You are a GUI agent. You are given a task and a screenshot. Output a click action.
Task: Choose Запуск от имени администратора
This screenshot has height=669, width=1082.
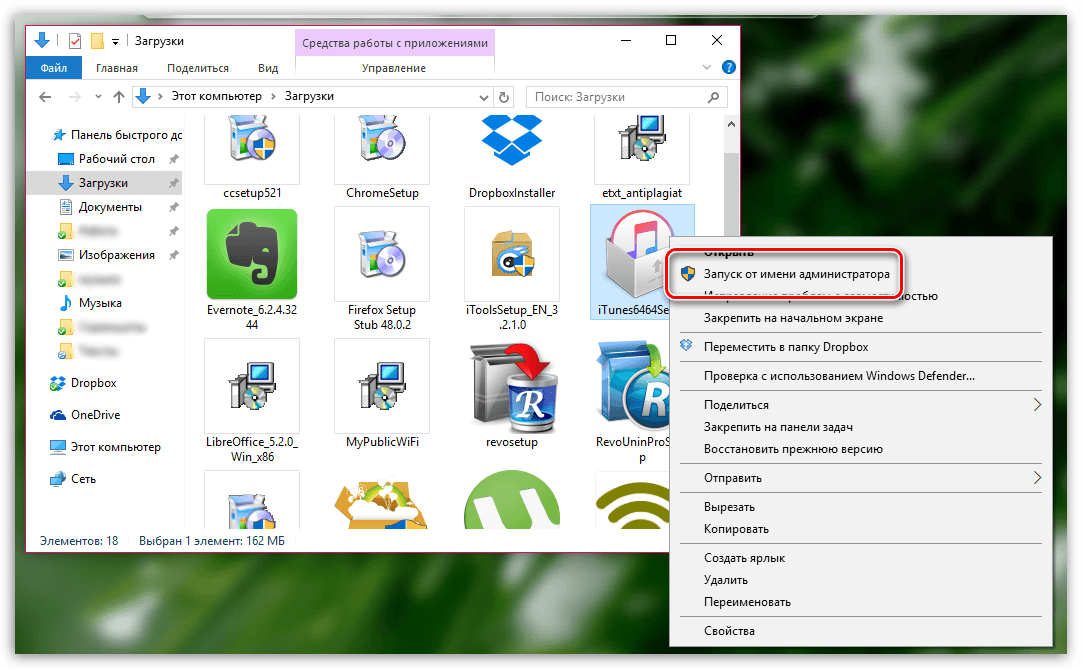pyautogui.click(x=796, y=273)
